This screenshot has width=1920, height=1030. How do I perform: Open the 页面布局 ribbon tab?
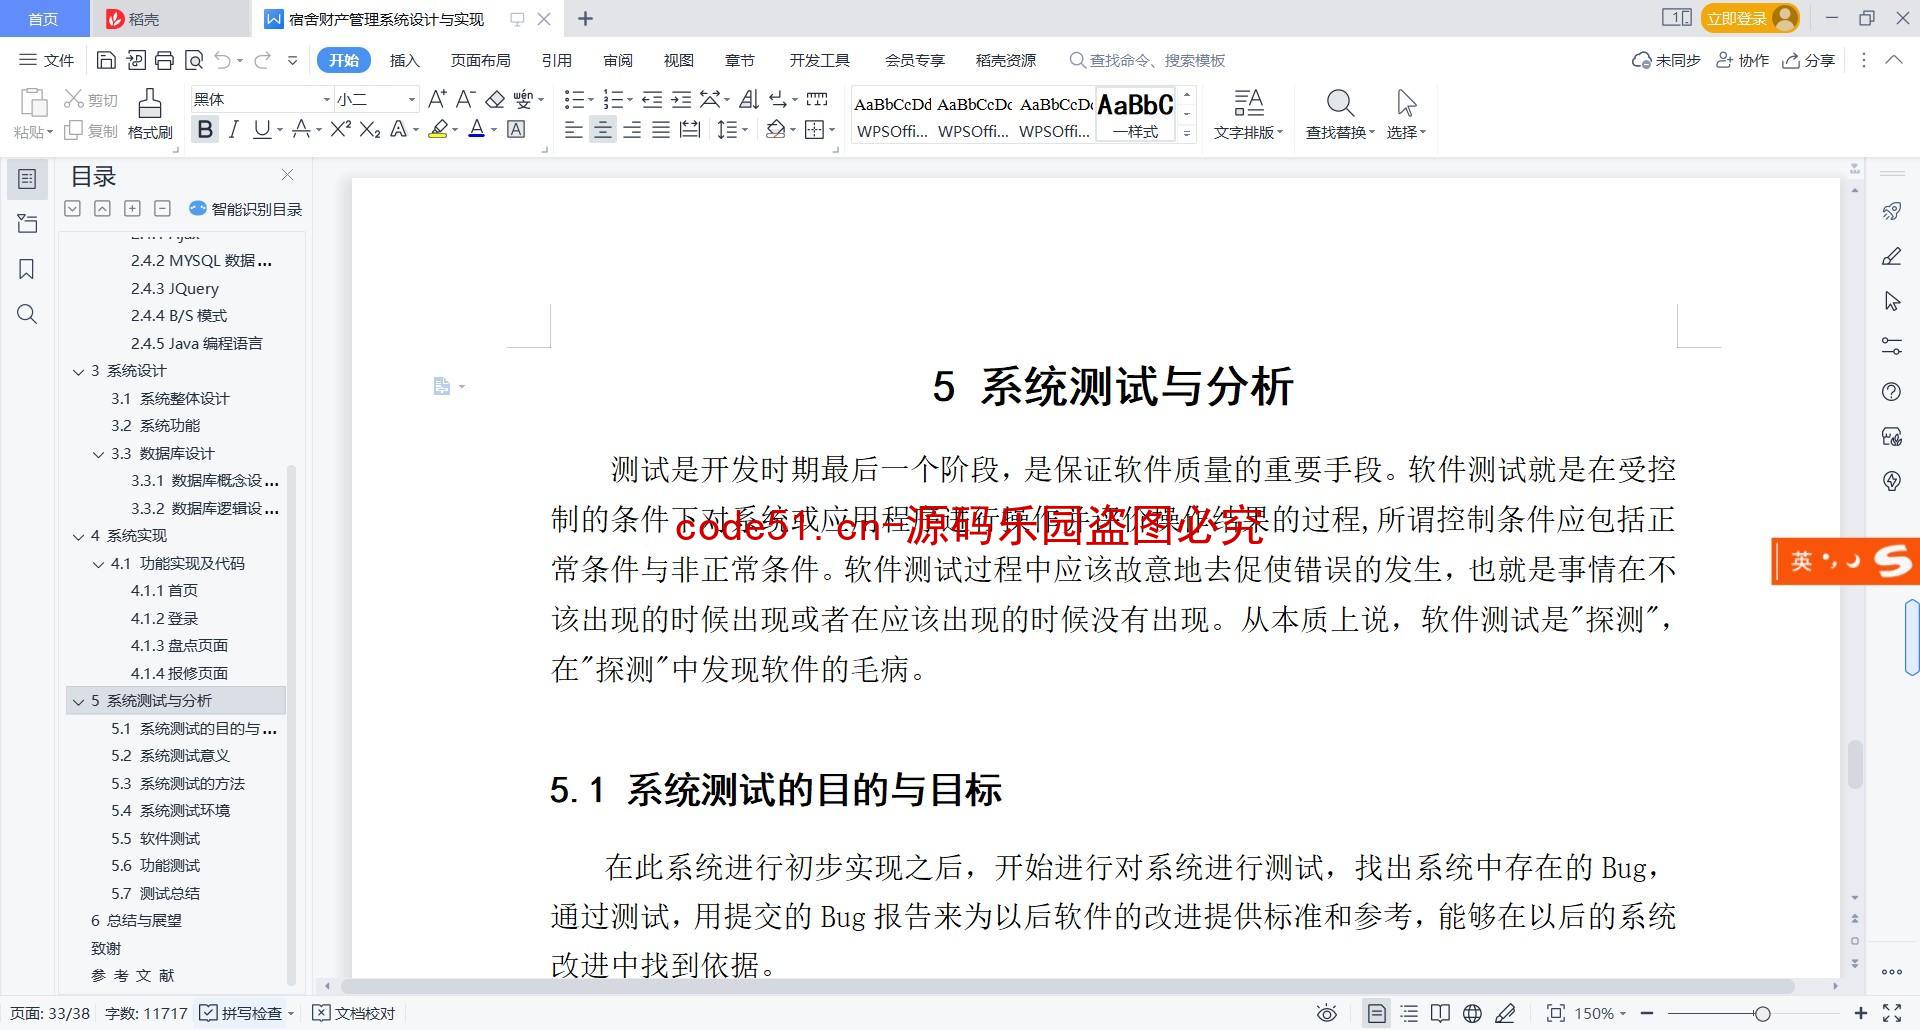pos(480,60)
